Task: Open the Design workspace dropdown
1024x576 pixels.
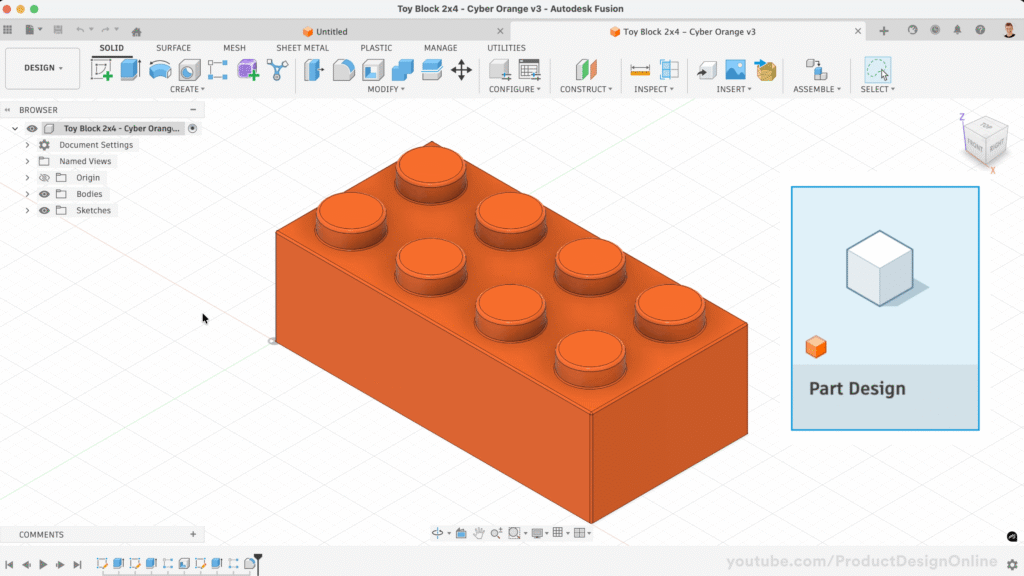Action: click(x=43, y=68)
